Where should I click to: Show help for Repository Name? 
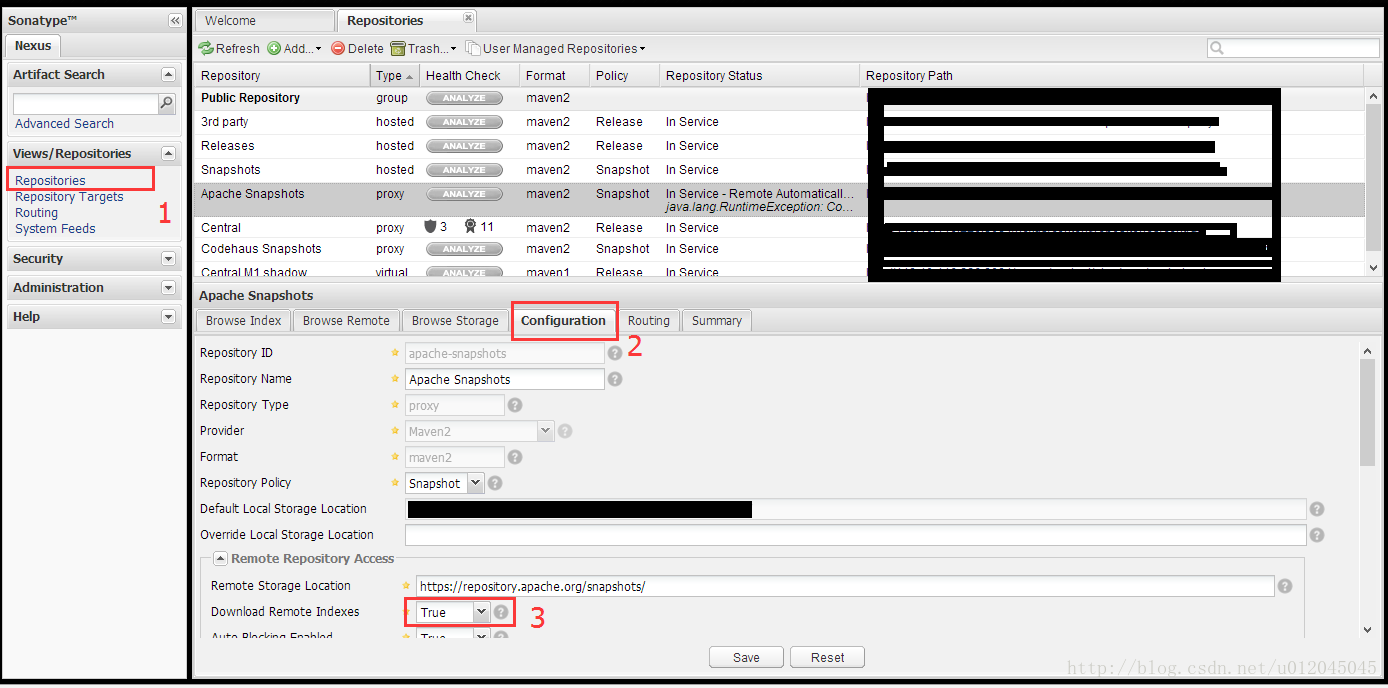[615, 379]
